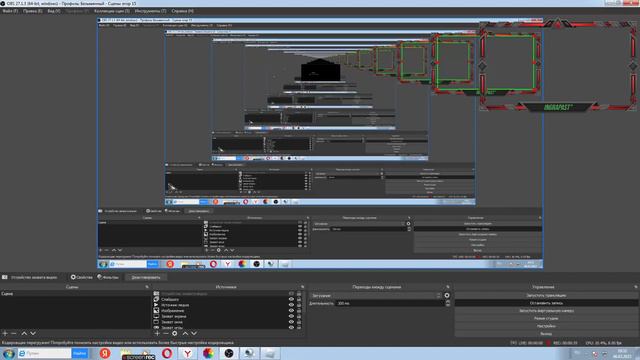Image resolution: width=640 pixels, height=360 pixels.
Task: Add a new scene with the plus icon in Сцены
Action: click(x=5, y=333)
